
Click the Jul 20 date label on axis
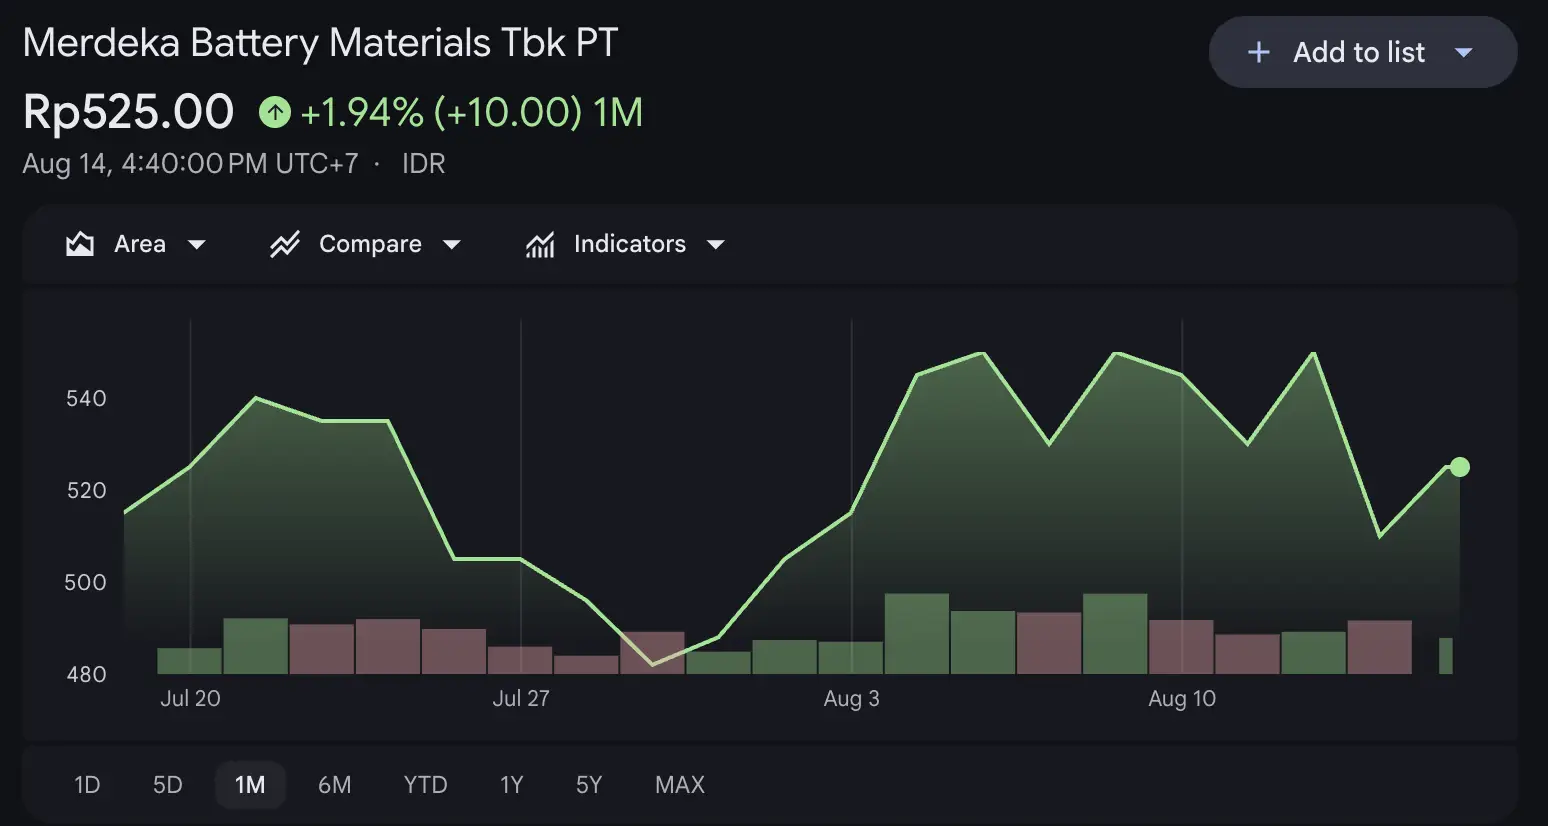coord(190,699)
